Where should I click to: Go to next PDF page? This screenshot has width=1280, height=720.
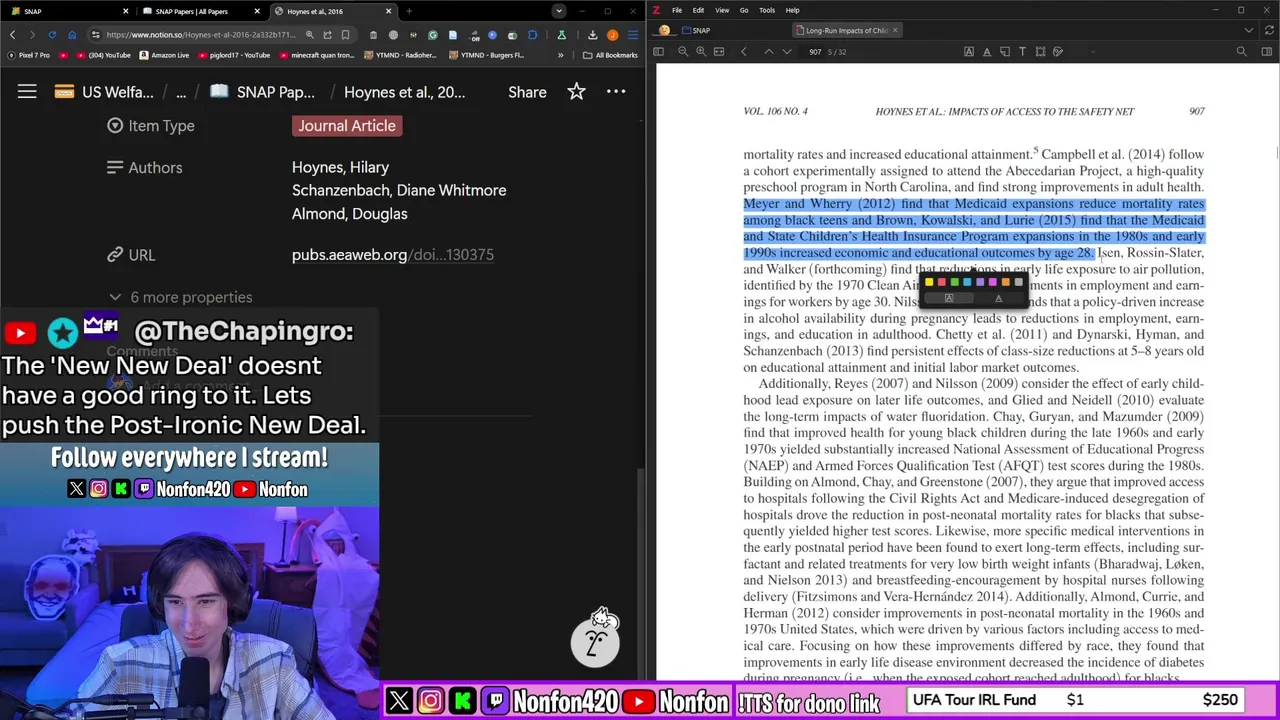pos(787,51)
